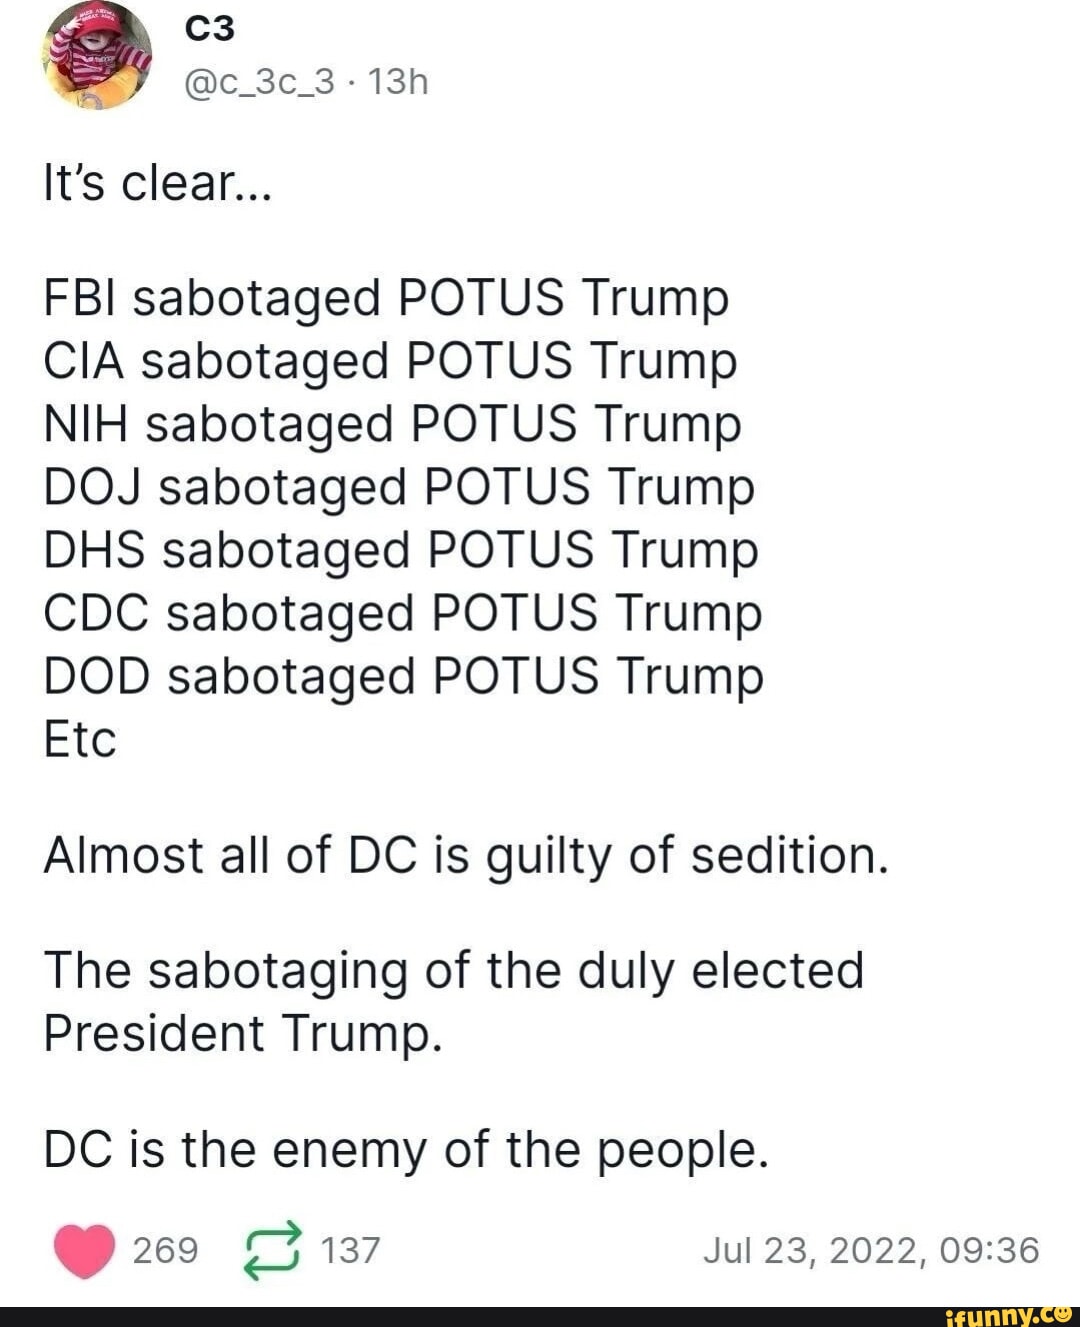Click the "CIA sabotaged POTUS Trump" line
The image size is (1080, 1327).
tap(390, 361)
